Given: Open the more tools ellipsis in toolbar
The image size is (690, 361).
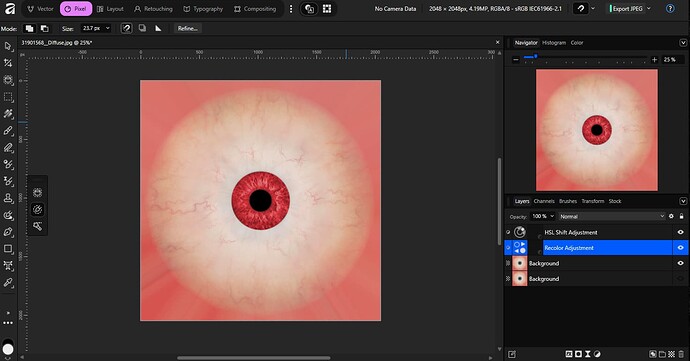Looking at the screenshot, I should 8,323.
